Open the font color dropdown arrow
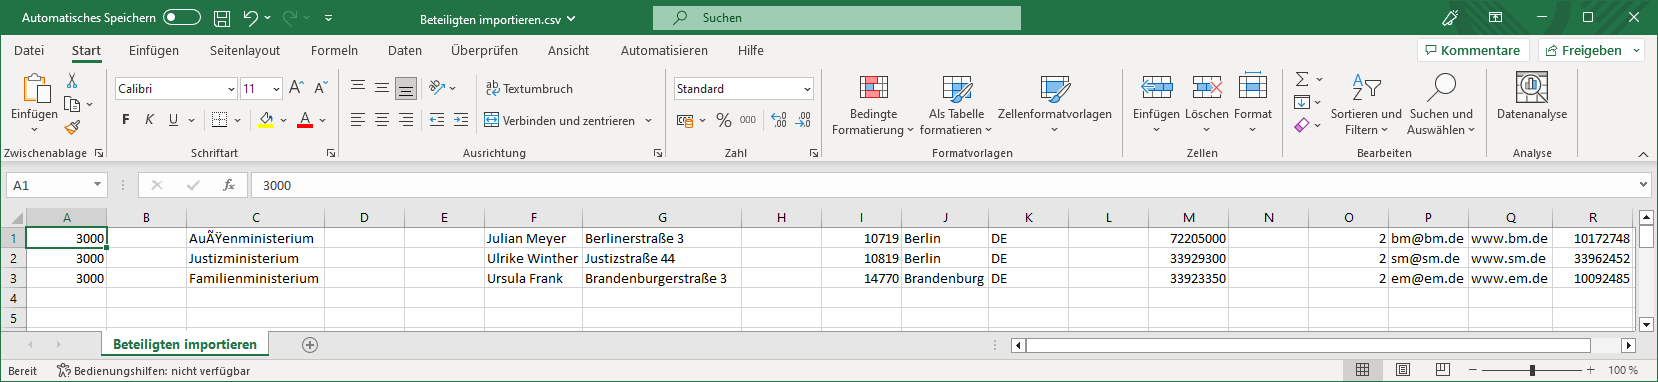Viewport: 1658px width, 382px height. click(x=323, y=120)
